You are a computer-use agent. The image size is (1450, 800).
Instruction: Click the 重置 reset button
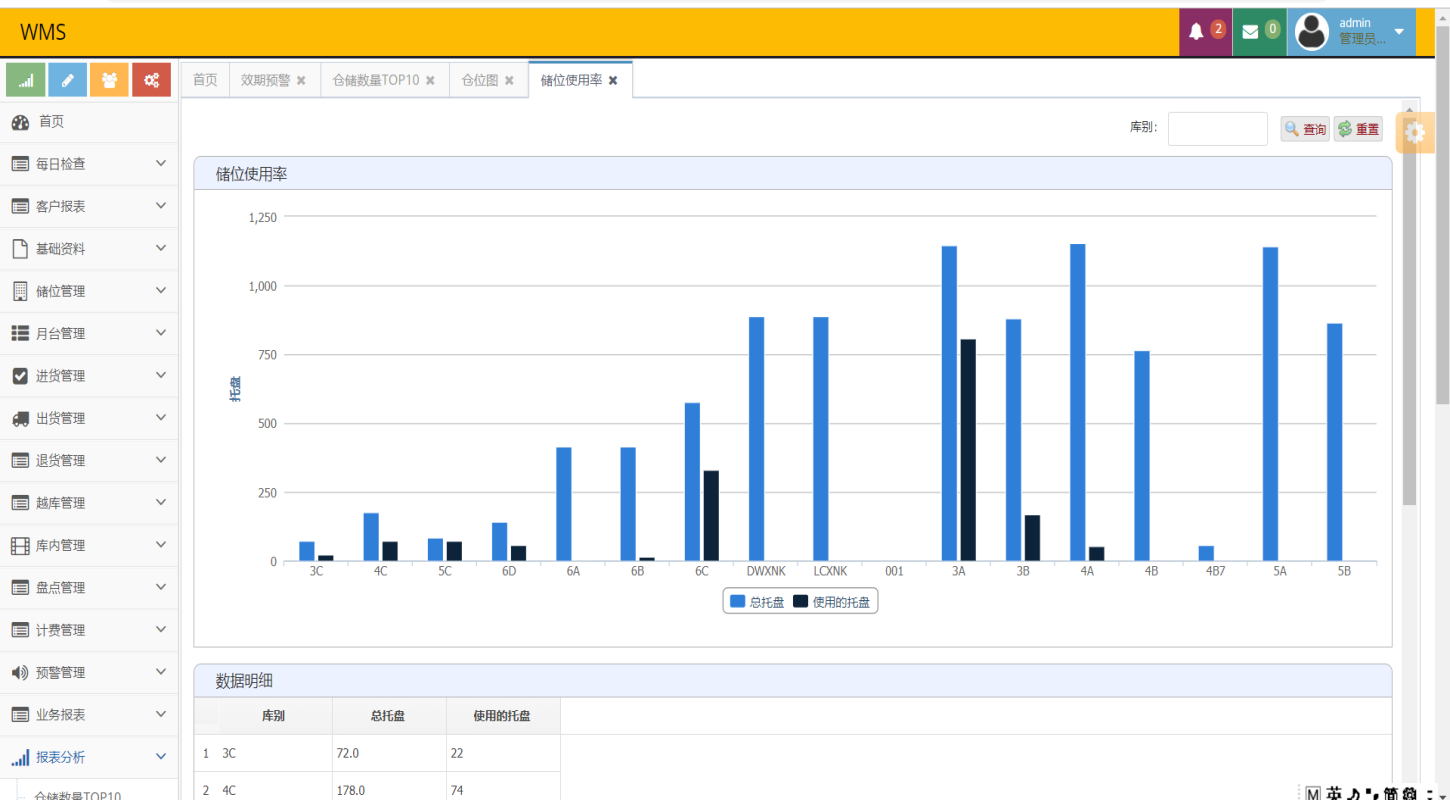coord(1358,129)
